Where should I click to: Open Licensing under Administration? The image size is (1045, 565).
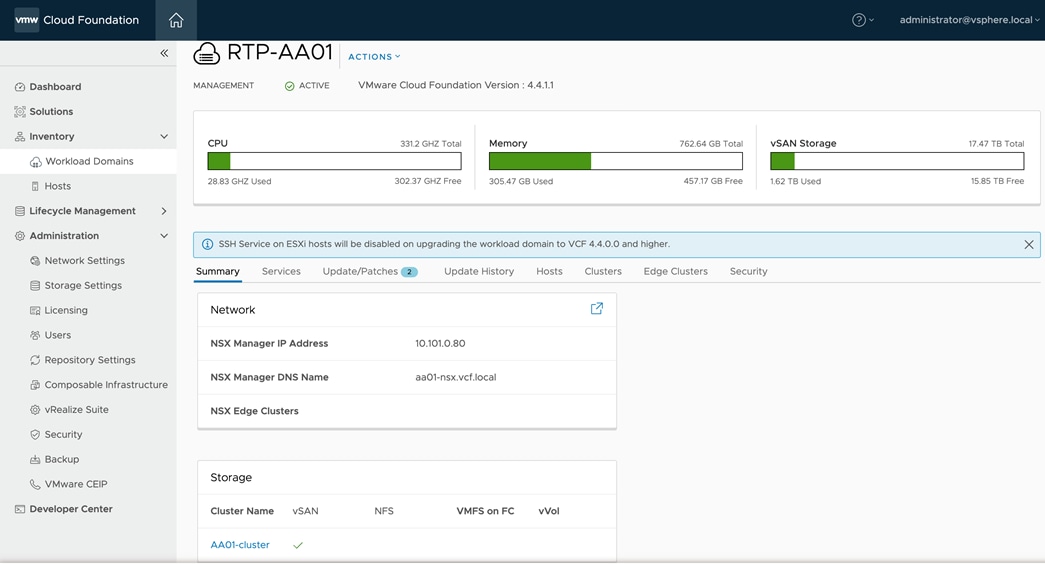66,310
